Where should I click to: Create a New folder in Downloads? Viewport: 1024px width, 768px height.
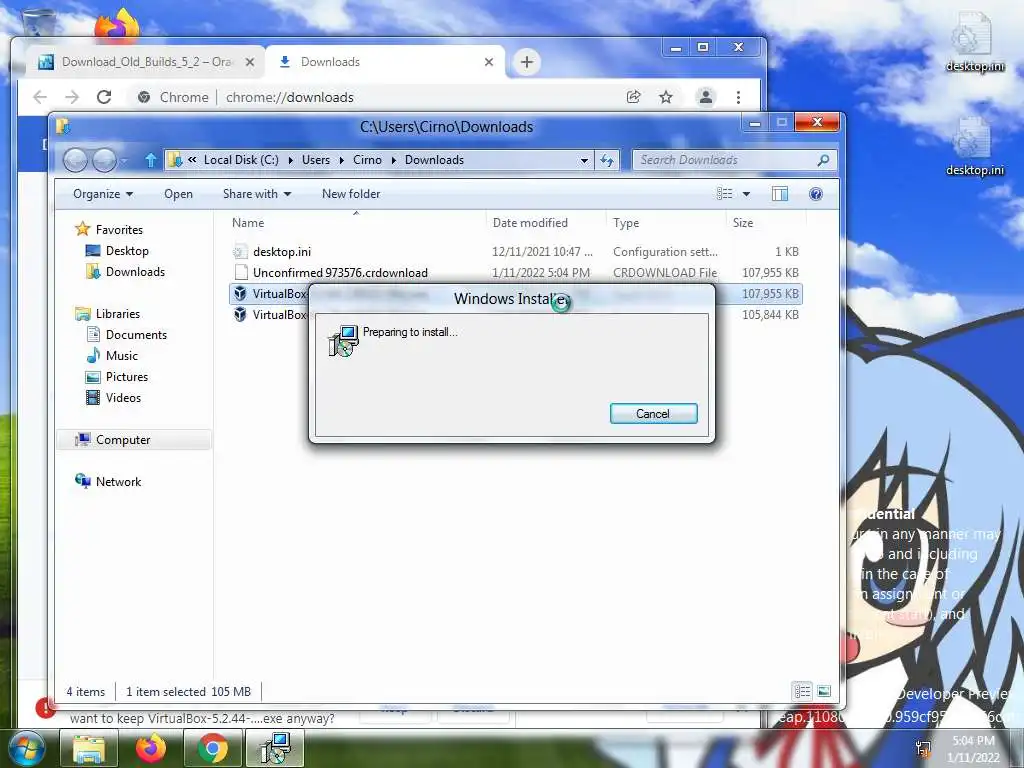(x=351, y=194)
